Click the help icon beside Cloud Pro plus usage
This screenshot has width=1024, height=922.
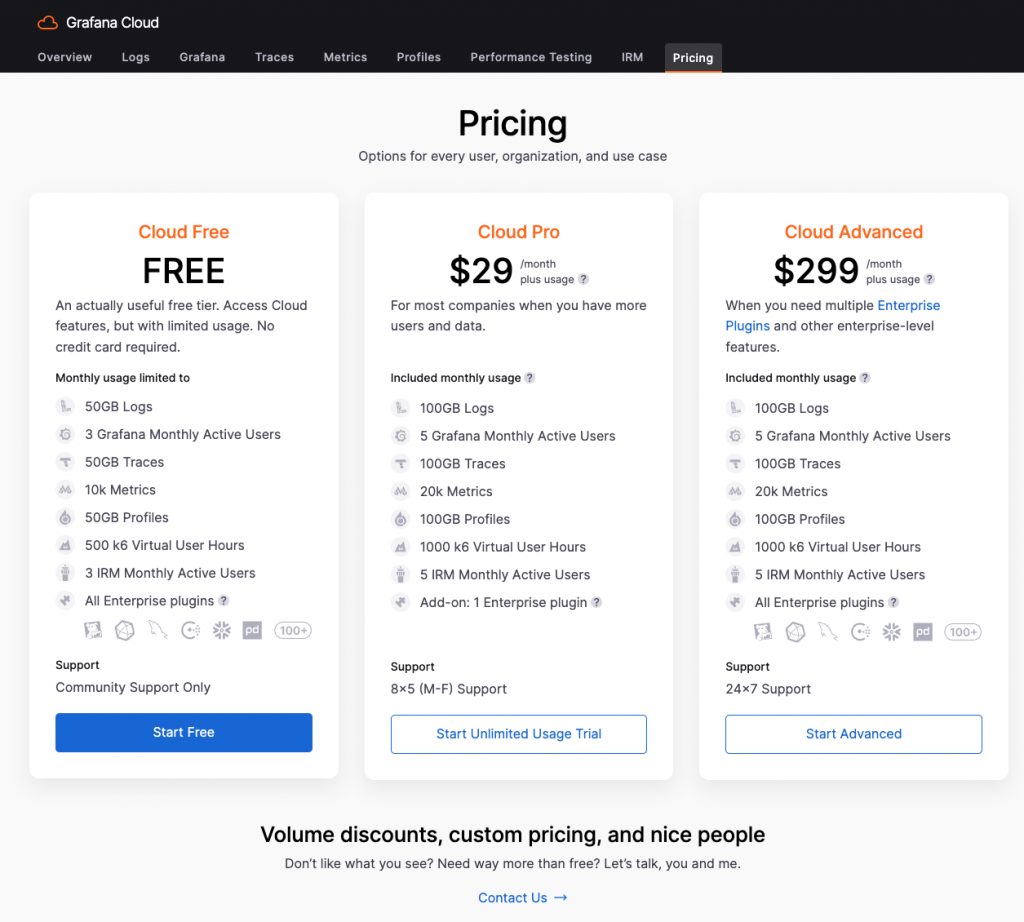coord(583,279)
